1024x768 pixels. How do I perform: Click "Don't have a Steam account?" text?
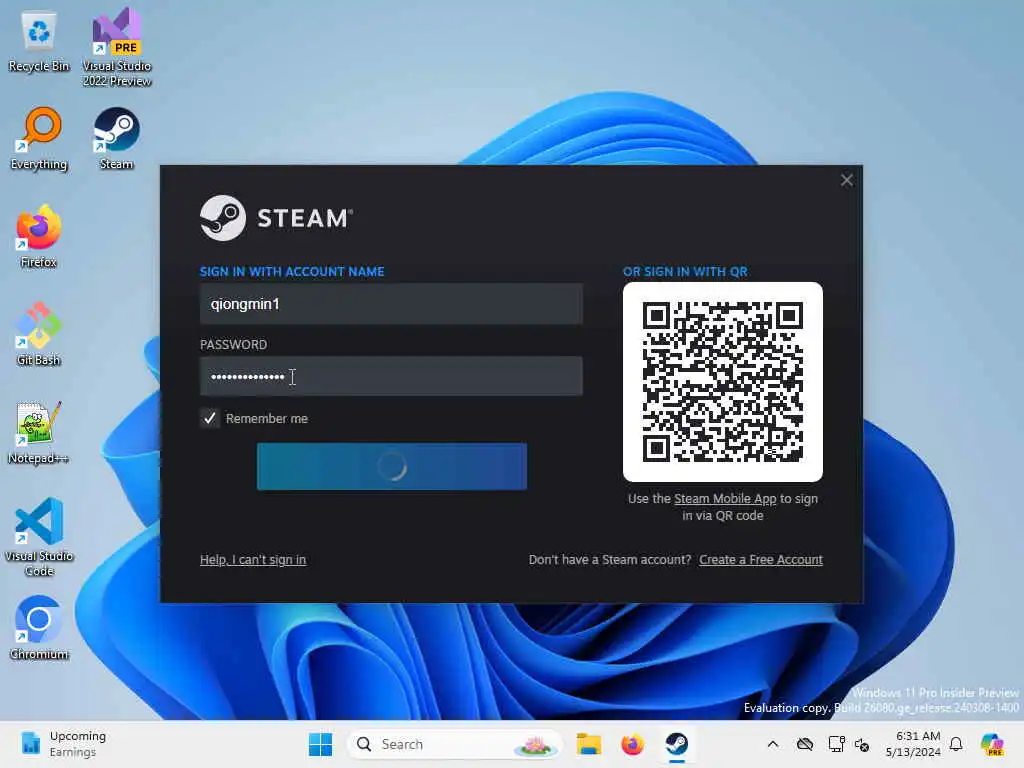(x=610, y=560)
